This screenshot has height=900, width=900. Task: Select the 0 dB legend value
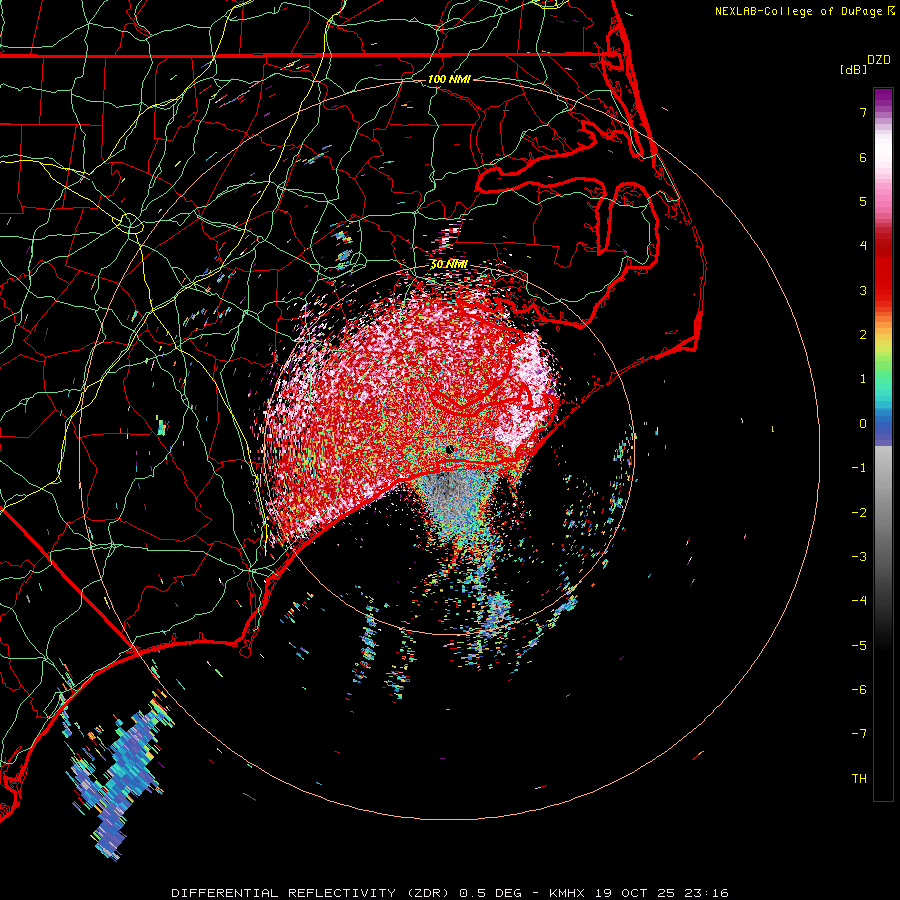pos(863,424)
